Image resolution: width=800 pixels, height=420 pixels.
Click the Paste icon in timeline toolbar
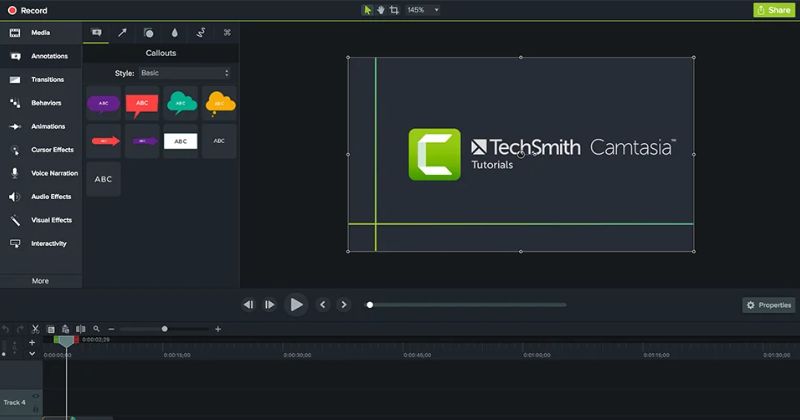[x=65, y=329]
